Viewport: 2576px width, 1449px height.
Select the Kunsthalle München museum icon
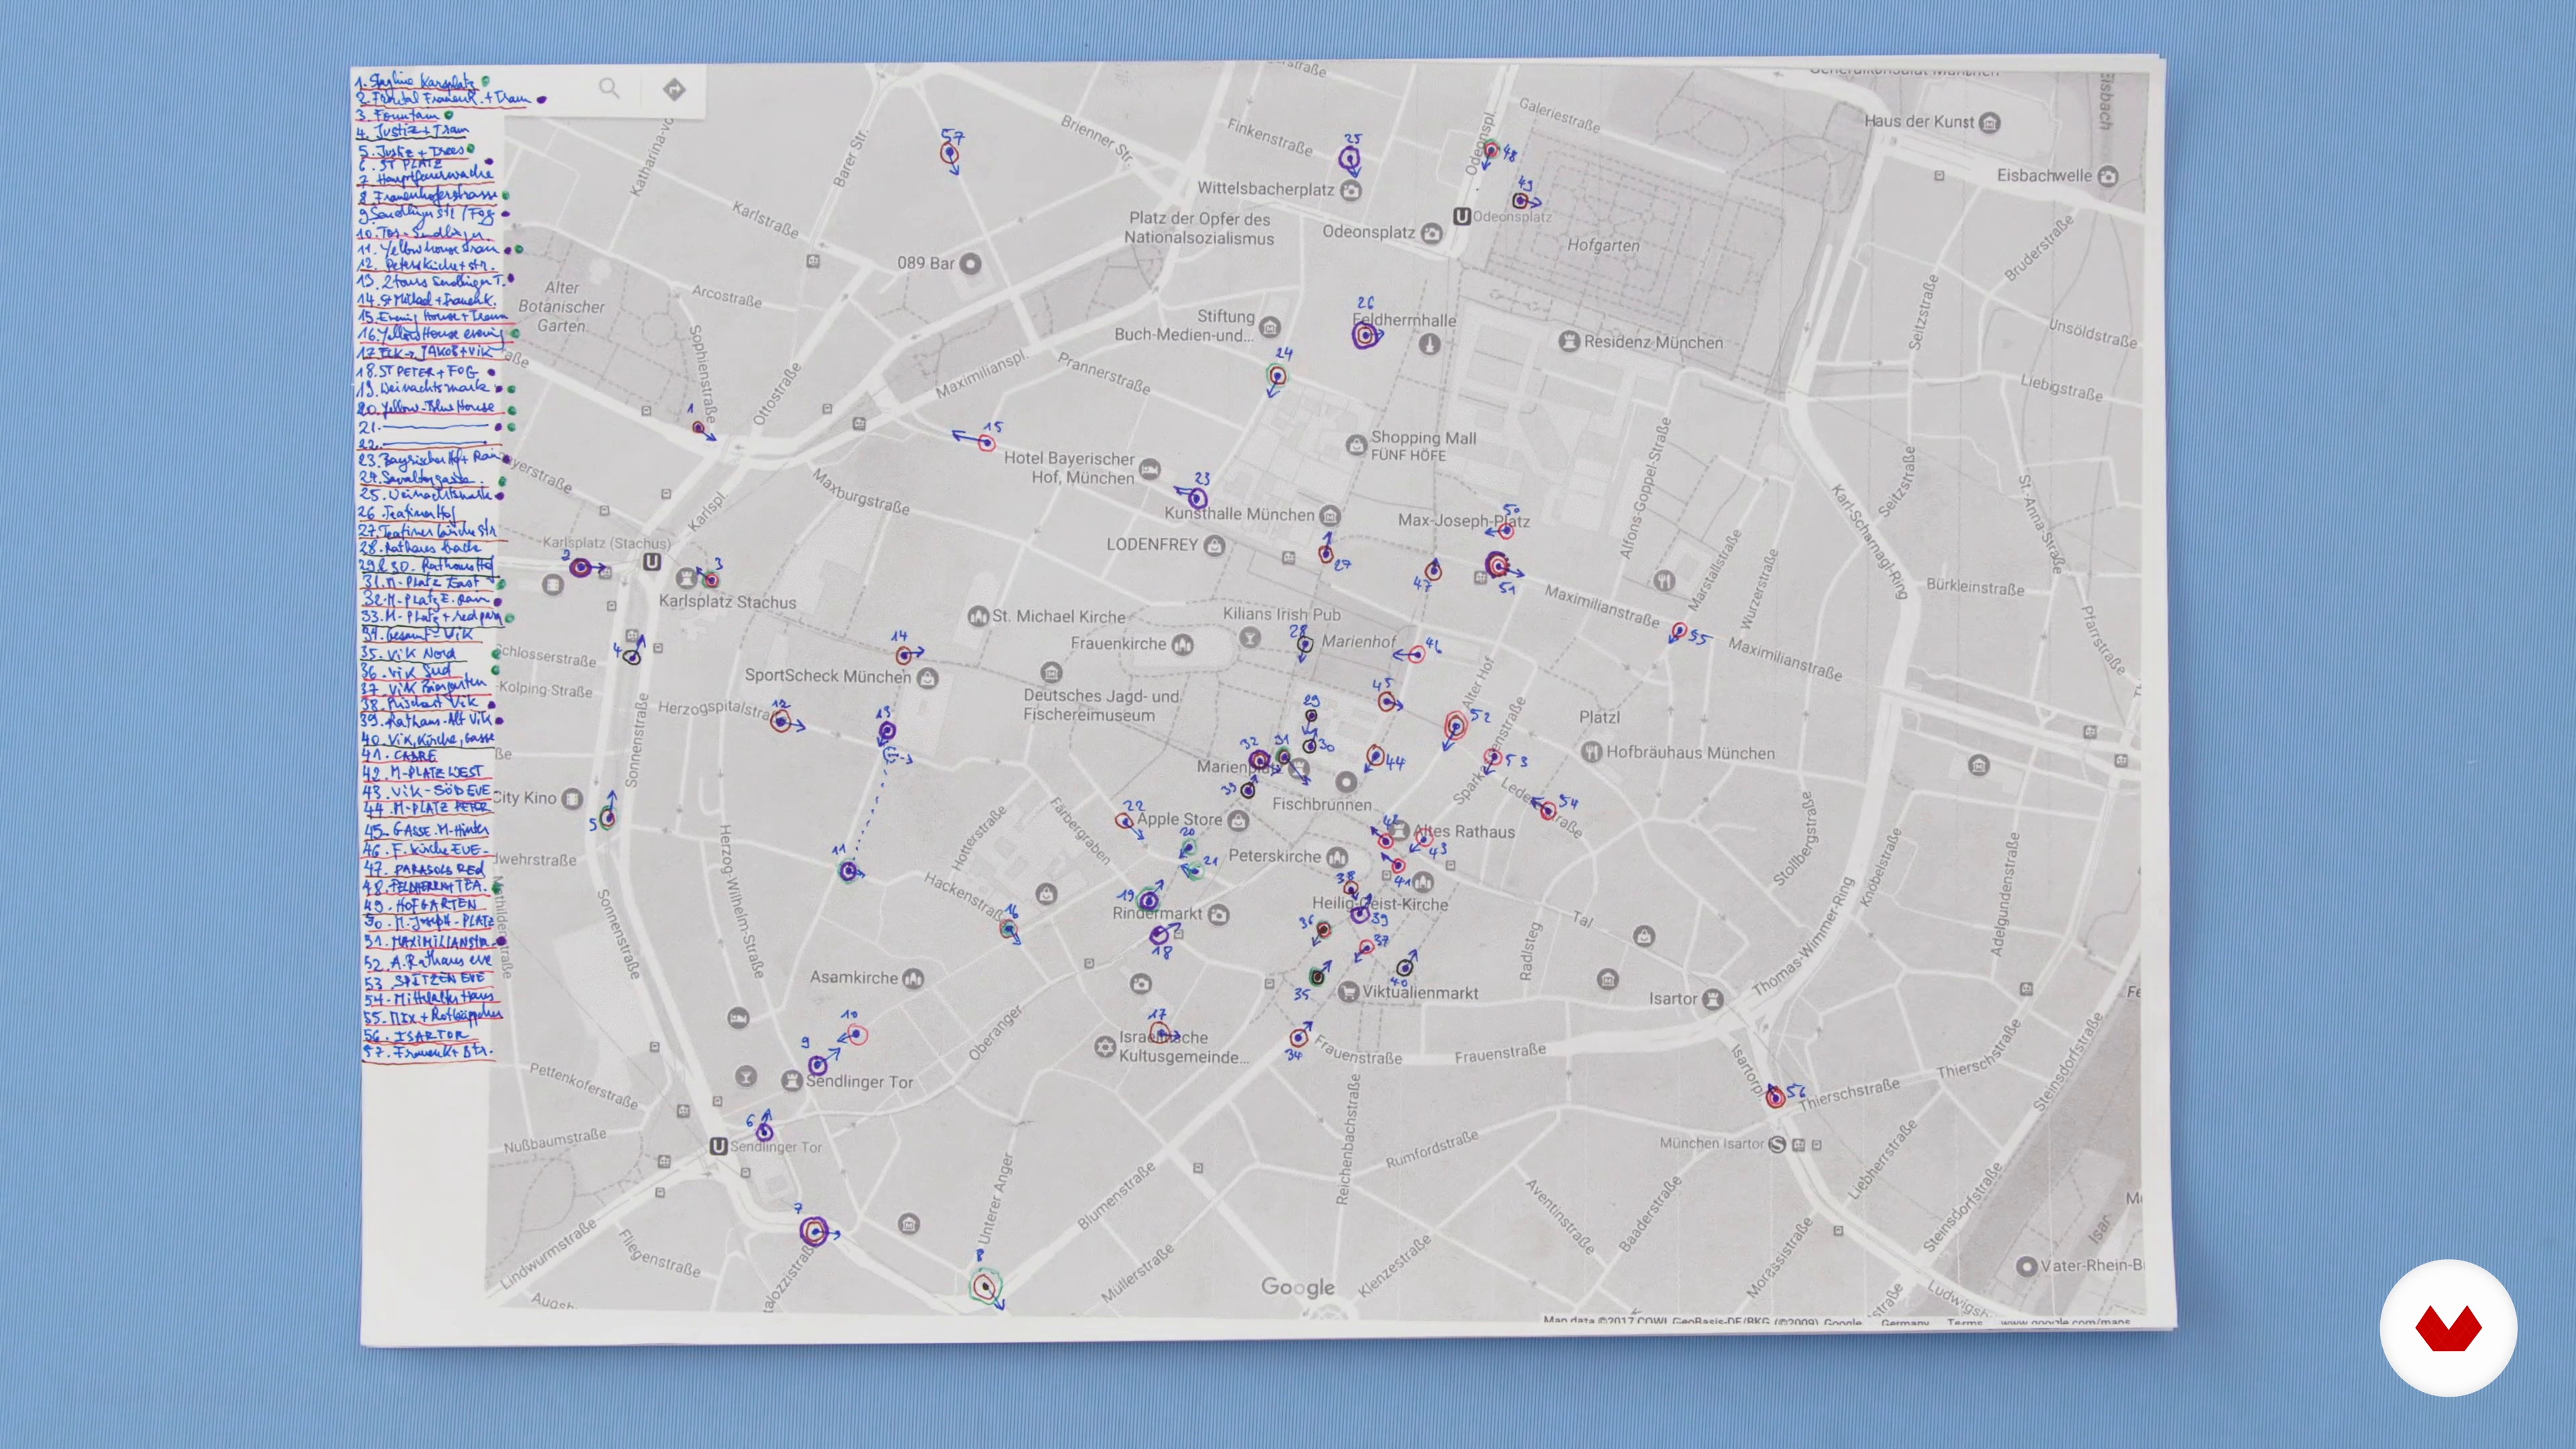pos(1330,516)
